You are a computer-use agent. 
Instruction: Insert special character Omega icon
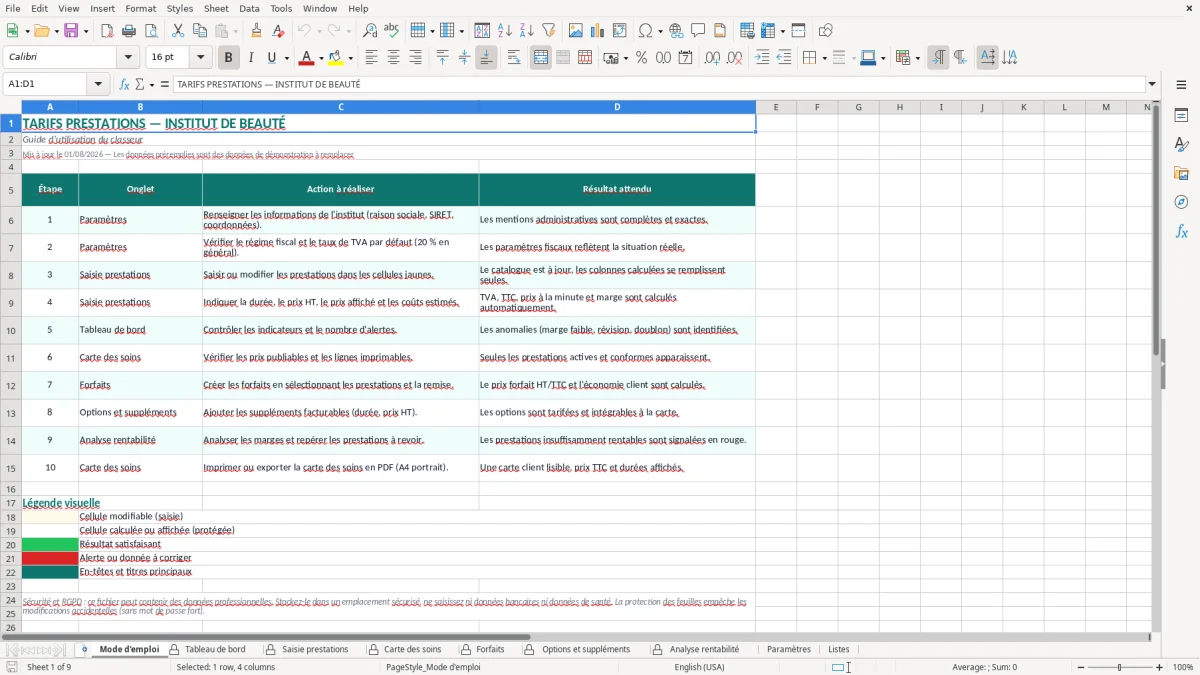pos(645,31)
